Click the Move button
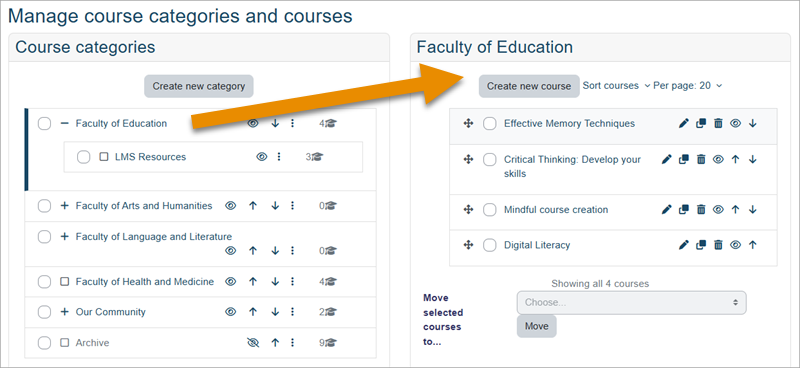 point(536,326)
